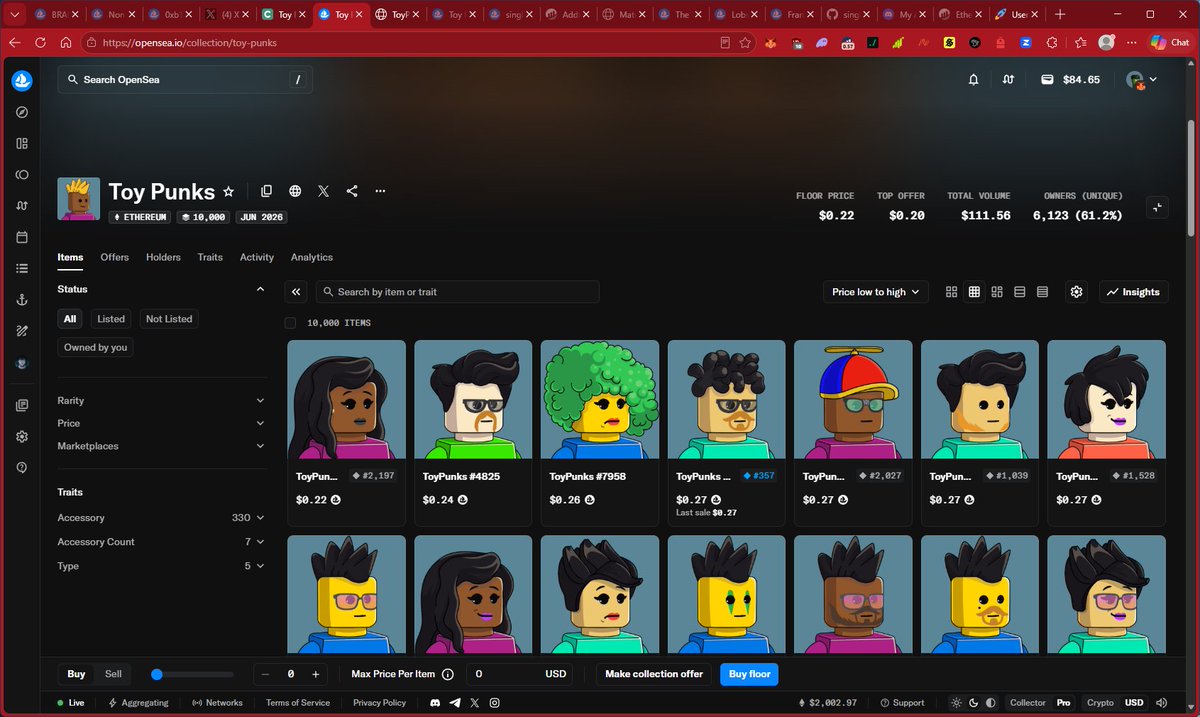Screen dimensions: 1200x717
Task: Share the Toy Punks collection
Action: [x=352, y=191]
